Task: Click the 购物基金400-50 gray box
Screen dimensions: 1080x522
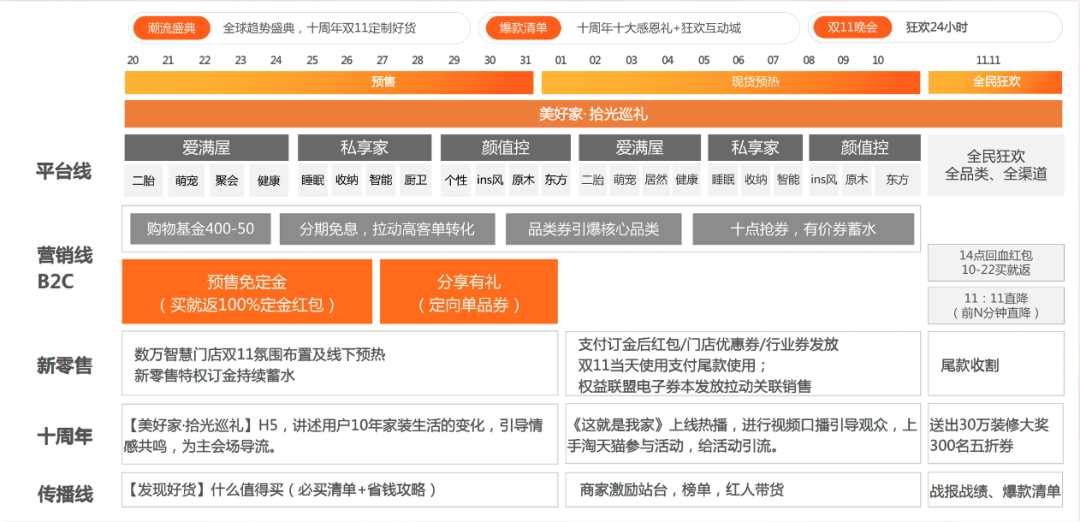Action: click(200, 229)
